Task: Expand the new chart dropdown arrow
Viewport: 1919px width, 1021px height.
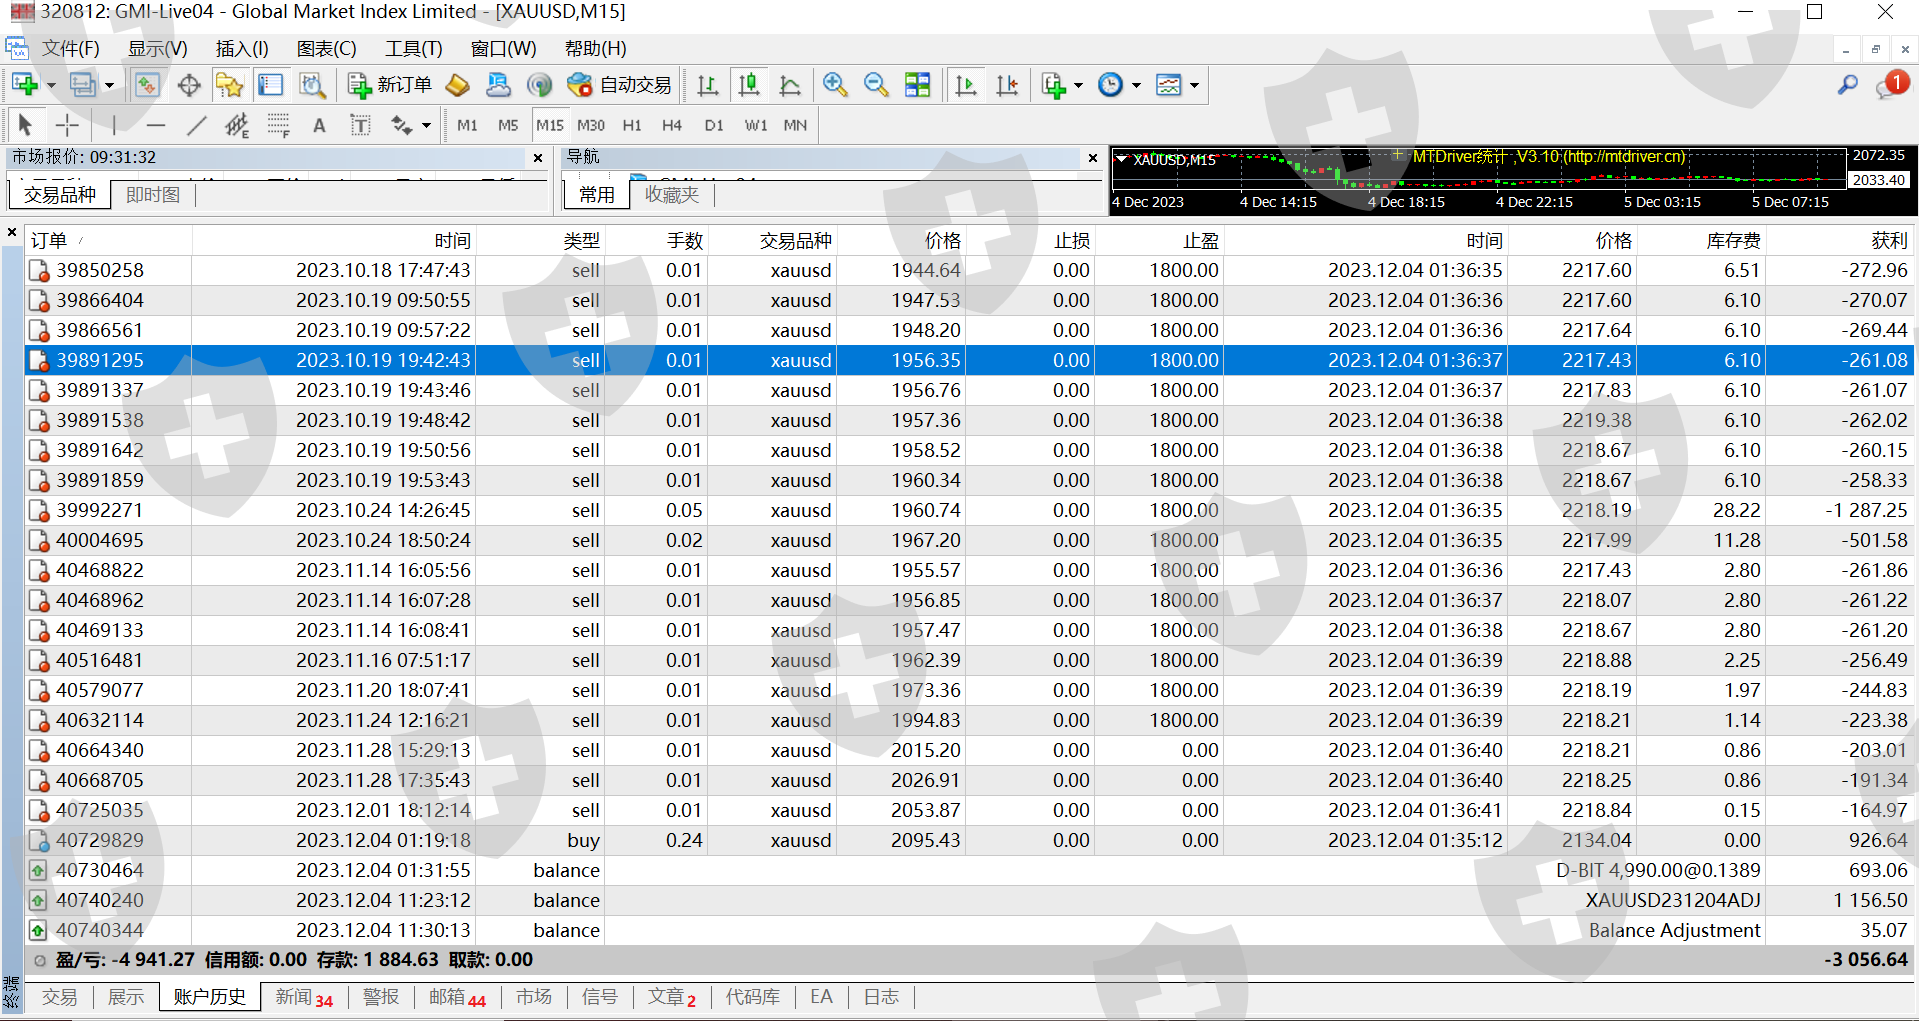Action: coord(51,86)
